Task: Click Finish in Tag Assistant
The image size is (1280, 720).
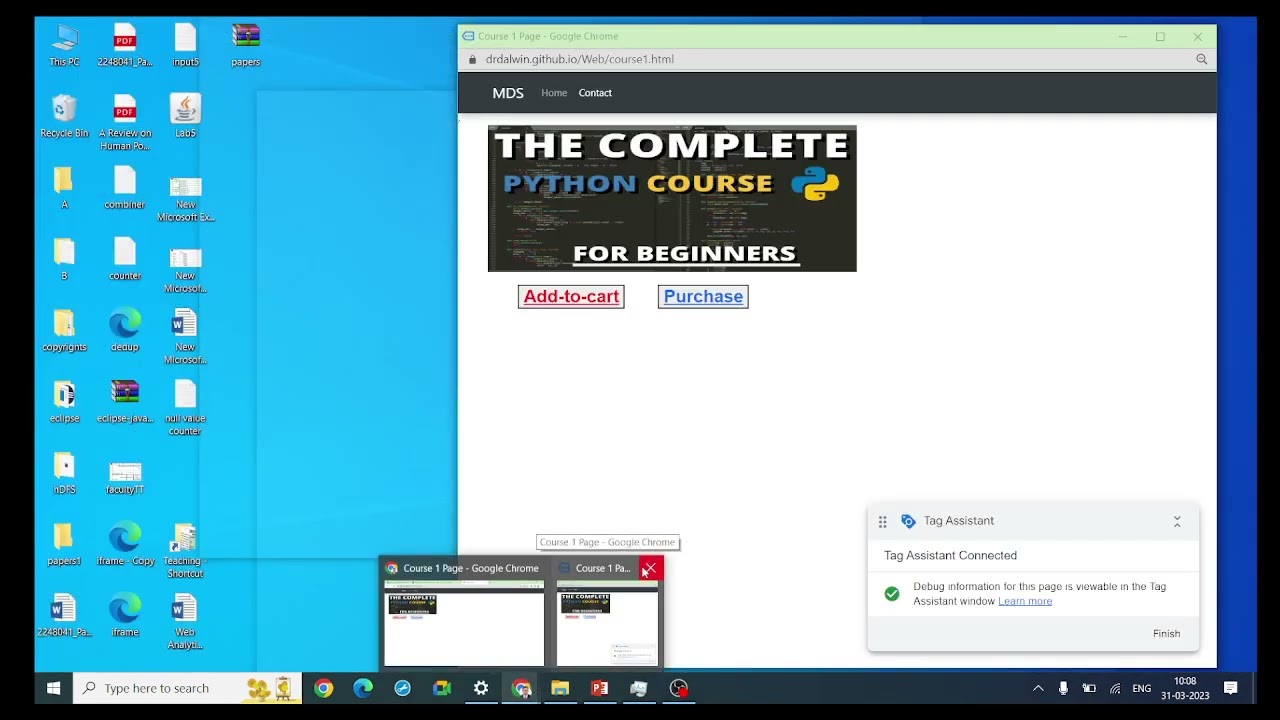Action: point(1166,633)
